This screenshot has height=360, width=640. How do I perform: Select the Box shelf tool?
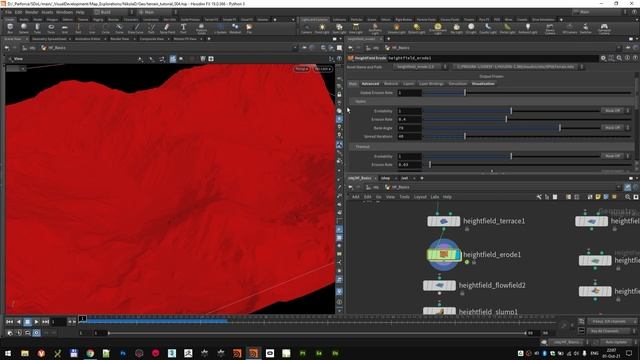[x=10, y=28]
